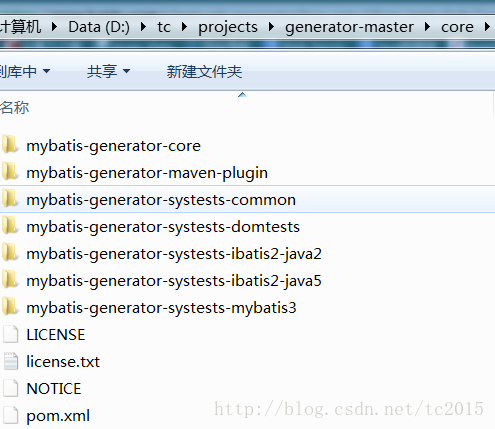Select the mybatis-generator-maven-plugin name text

coord(147,173)
